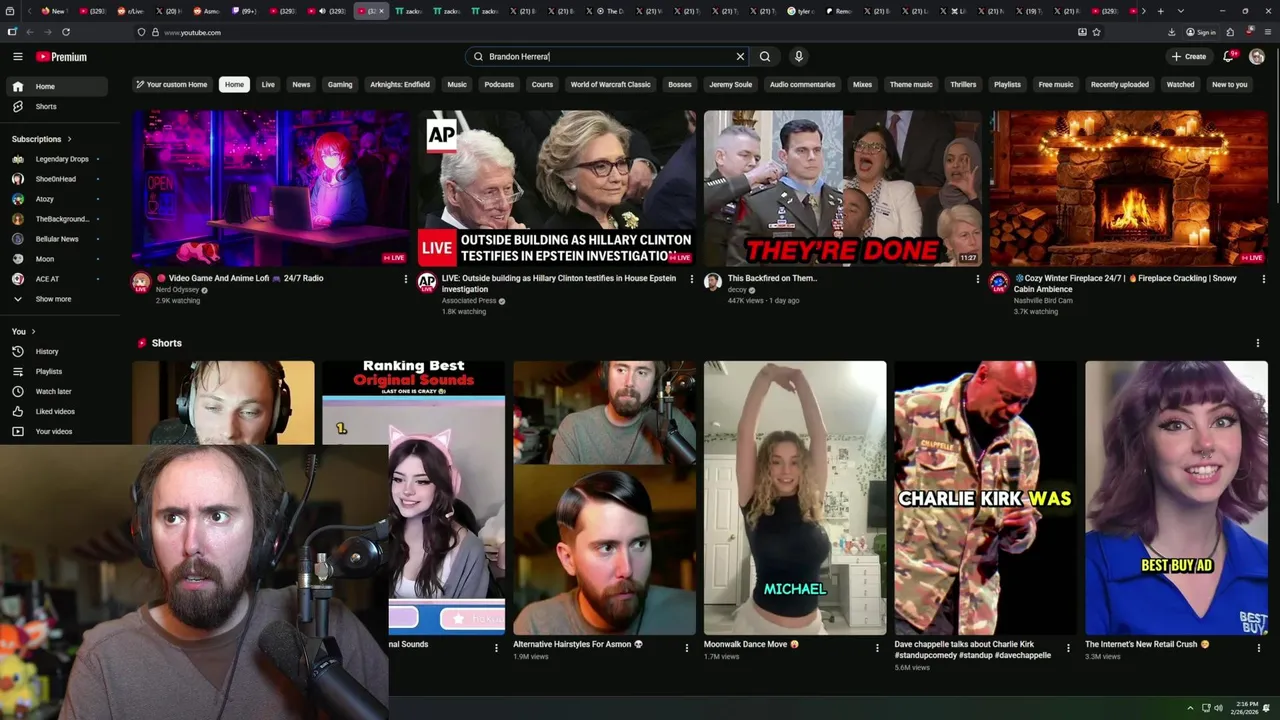The height and width of the screenshot is (720, 1280).
Task: Expand the You section header
Action: 24,331
